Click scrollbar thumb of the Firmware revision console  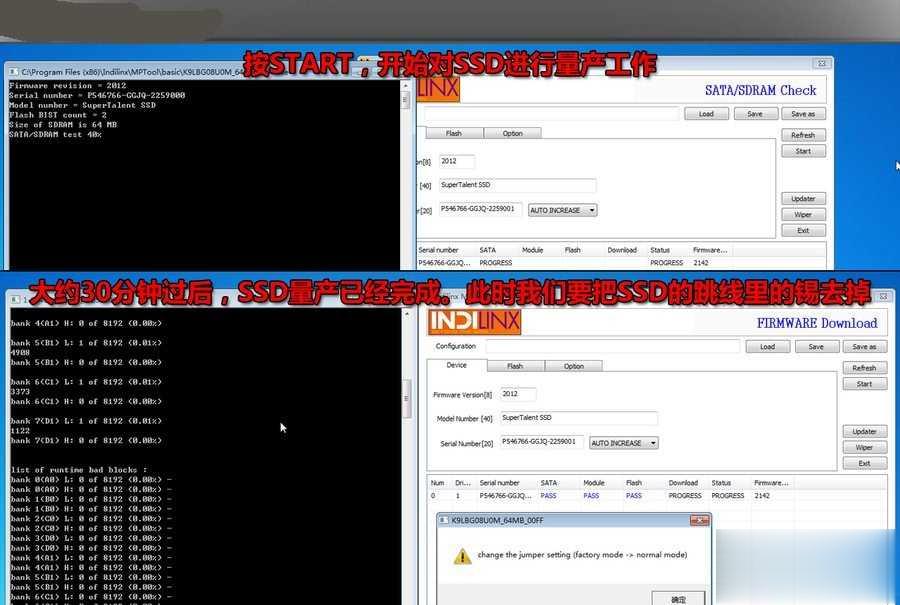click(406, 100)
